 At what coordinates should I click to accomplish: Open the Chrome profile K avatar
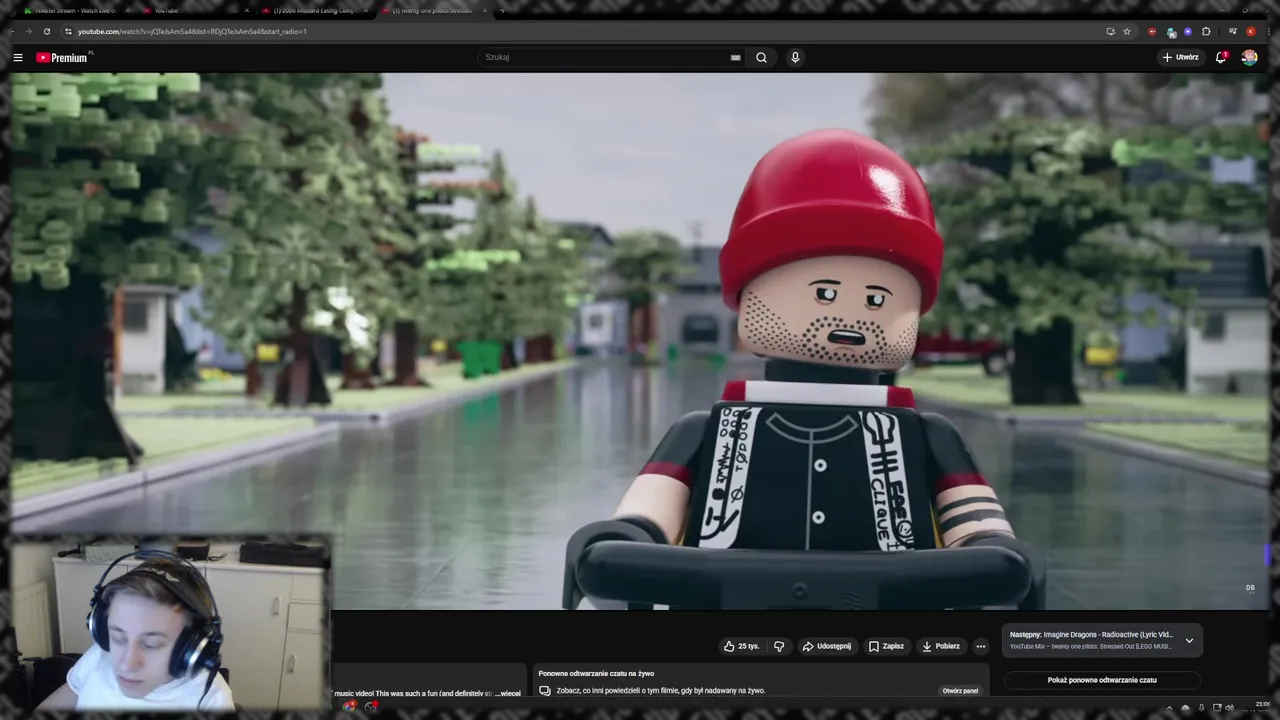click(x=1251, y=31)
